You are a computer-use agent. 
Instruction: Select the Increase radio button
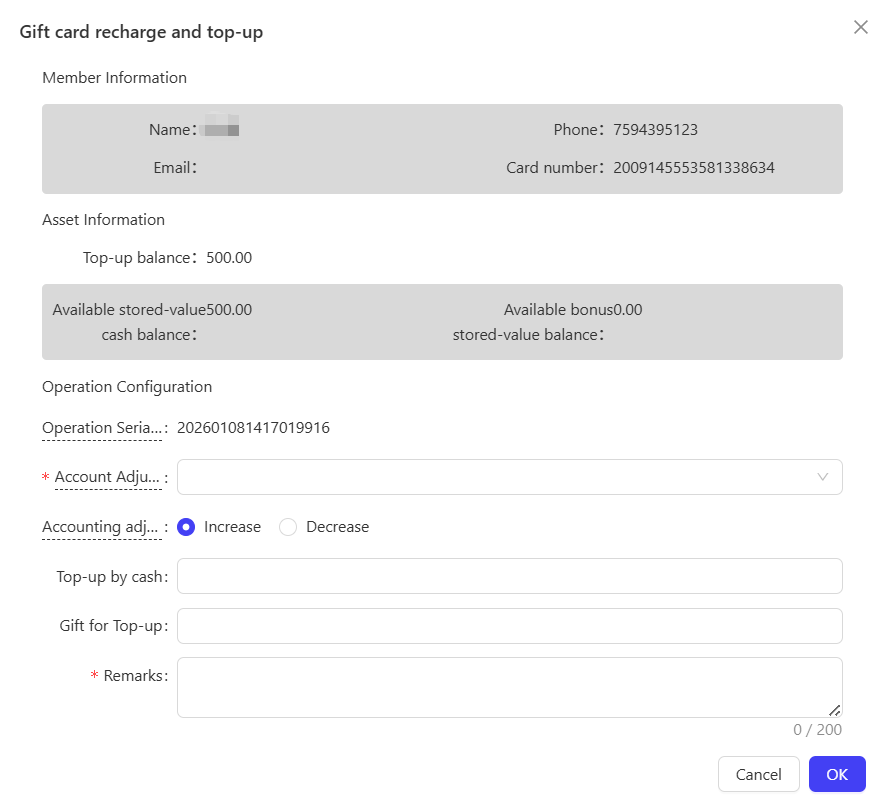tap(186, 527)
